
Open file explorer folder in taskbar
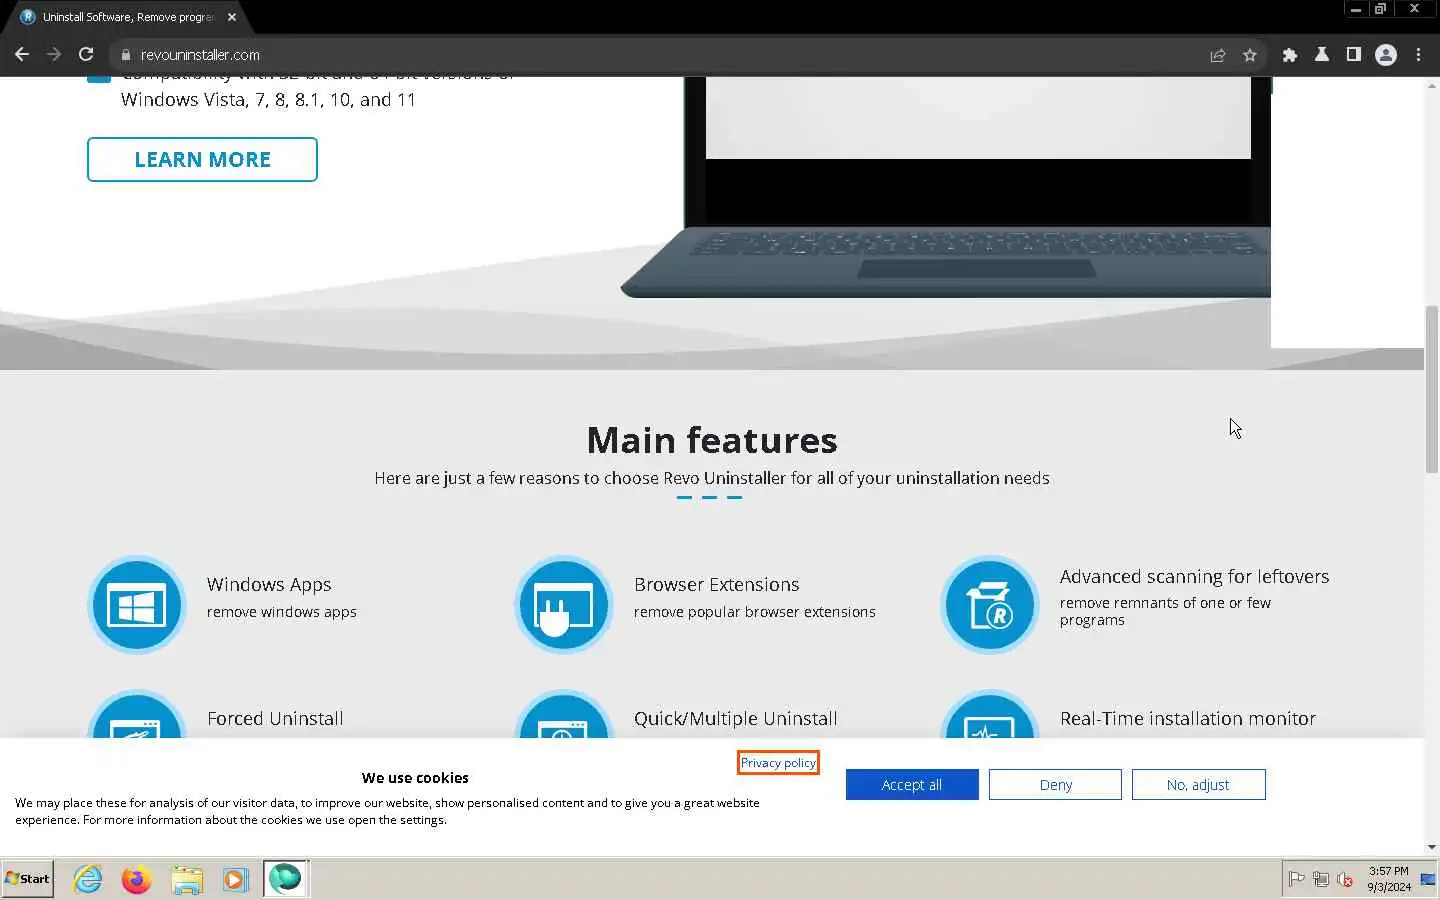[x=186, y=879]
